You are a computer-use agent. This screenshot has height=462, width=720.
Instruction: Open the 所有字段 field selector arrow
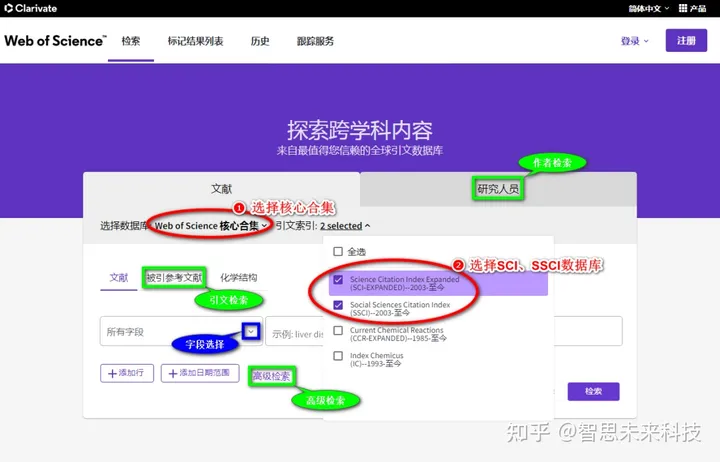251,331
